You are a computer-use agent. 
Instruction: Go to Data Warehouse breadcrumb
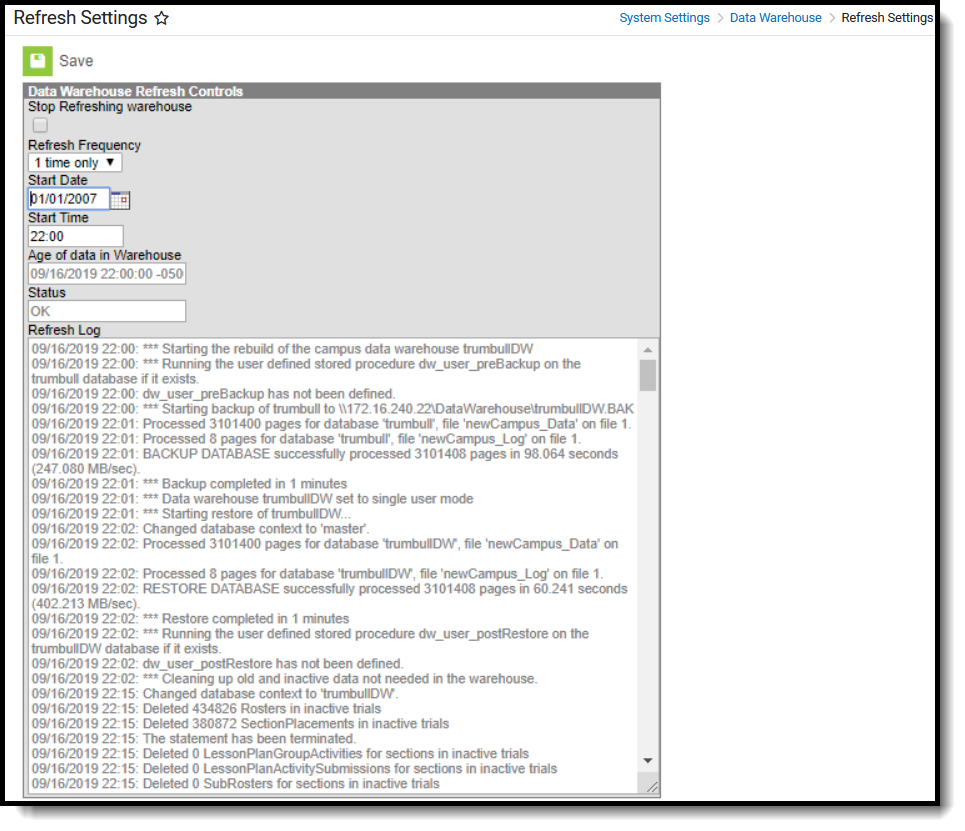(x=775, y=18)
